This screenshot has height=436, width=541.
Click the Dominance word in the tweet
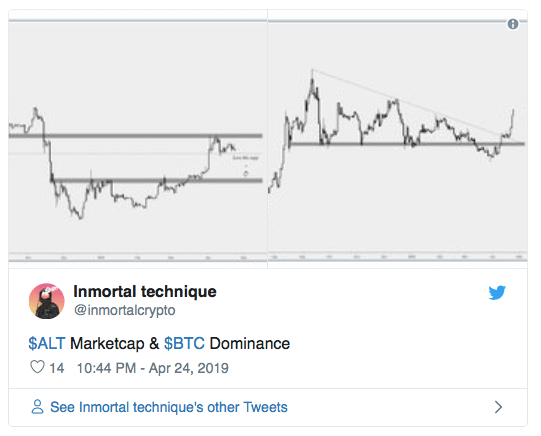250,344
